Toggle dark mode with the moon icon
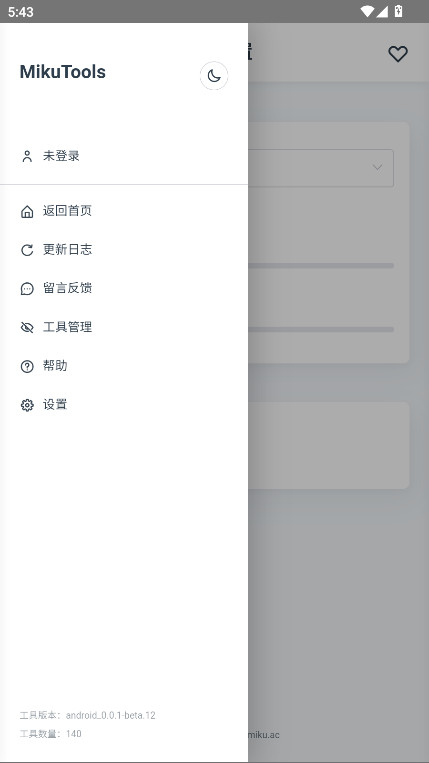Image resolution: width=429 pixels, height=763 pixels. [x=214, y=76]
